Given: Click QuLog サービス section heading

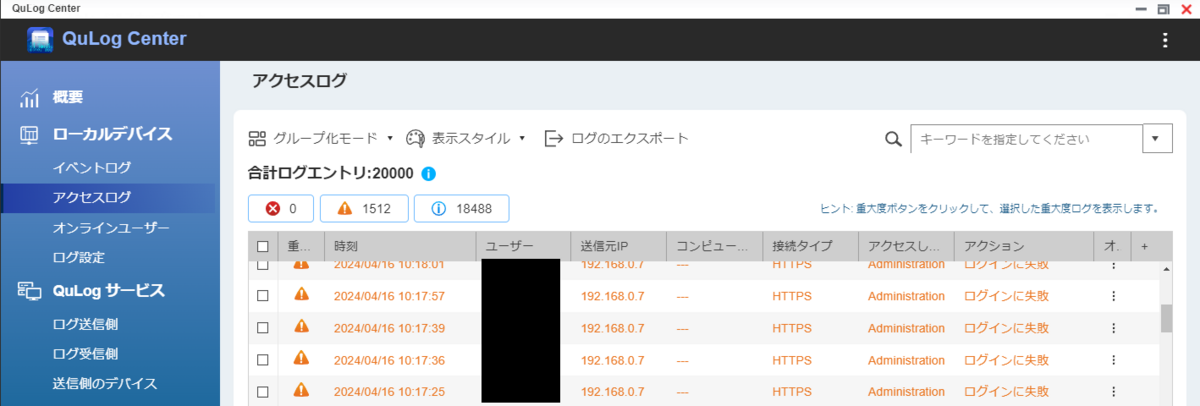Looking at the screenshot, I should (x=108, y=291).
